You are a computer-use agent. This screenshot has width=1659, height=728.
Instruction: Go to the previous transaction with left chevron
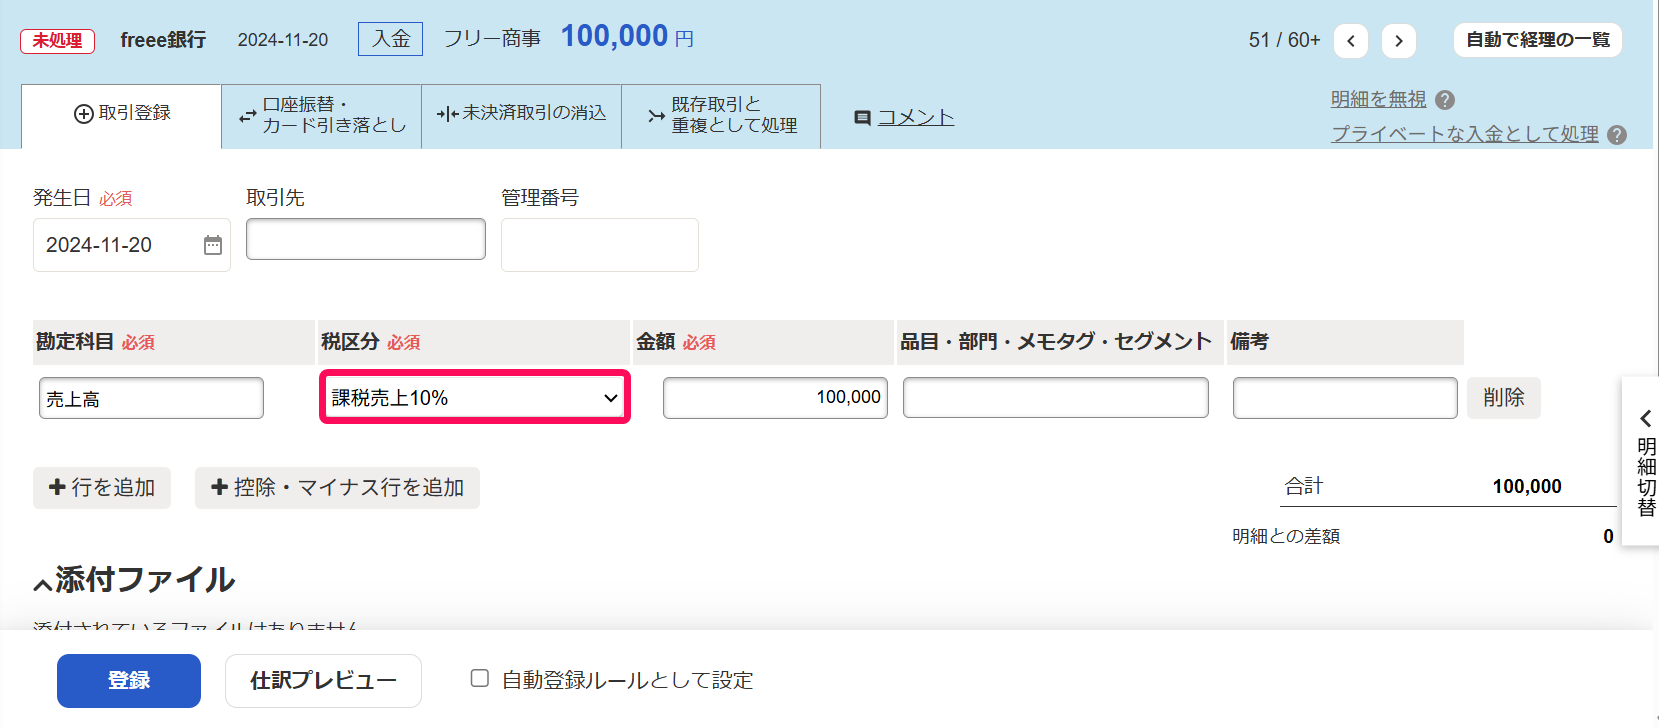[1351, 41]
